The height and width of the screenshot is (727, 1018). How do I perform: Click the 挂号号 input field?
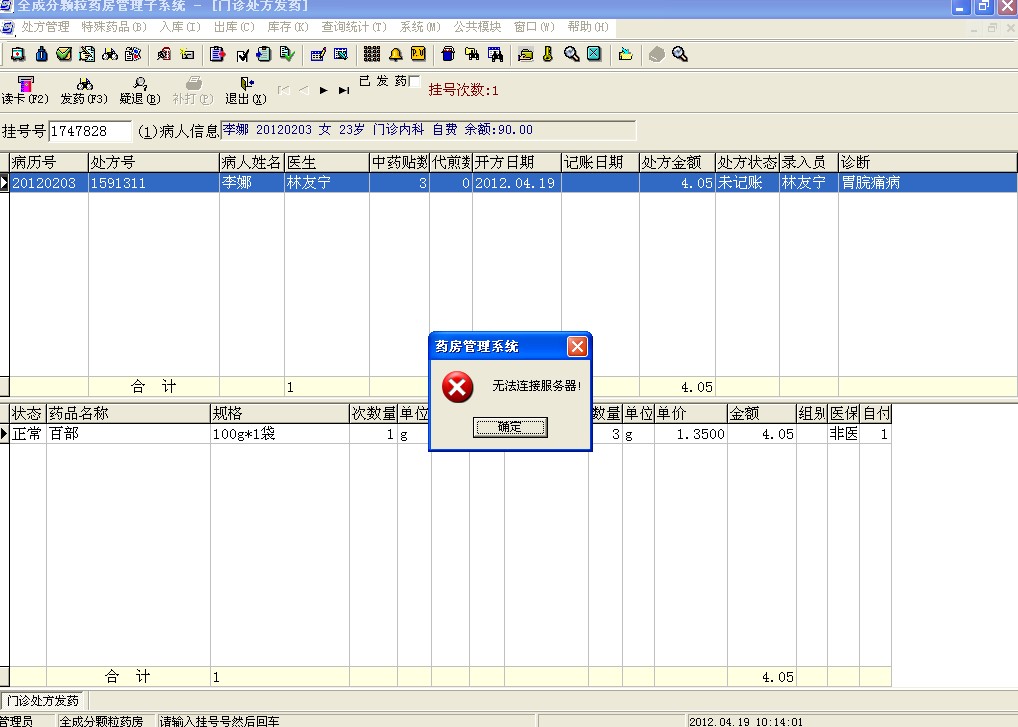[90, 131]
